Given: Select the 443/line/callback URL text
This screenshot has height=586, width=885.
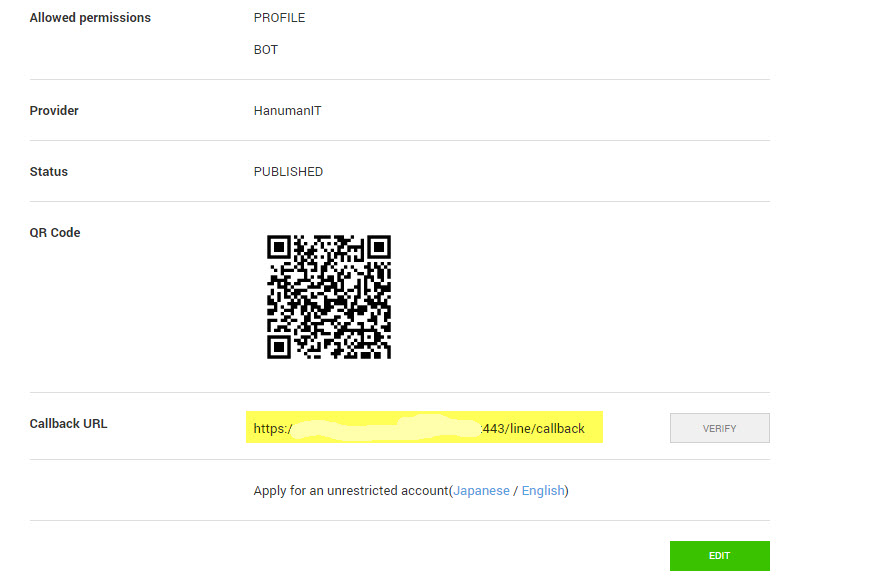Looking at the screenshot, I should pos(533,428).
